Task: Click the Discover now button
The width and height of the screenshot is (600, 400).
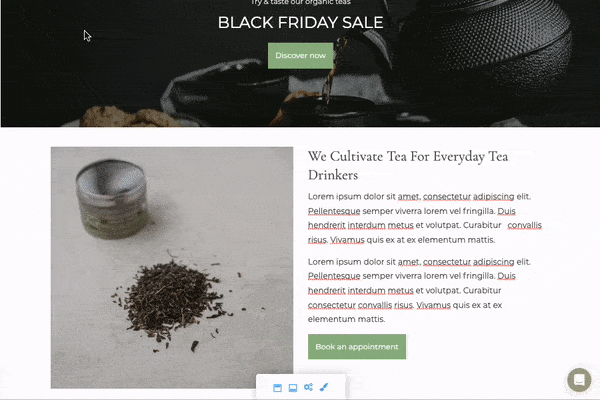Action: 300,56
